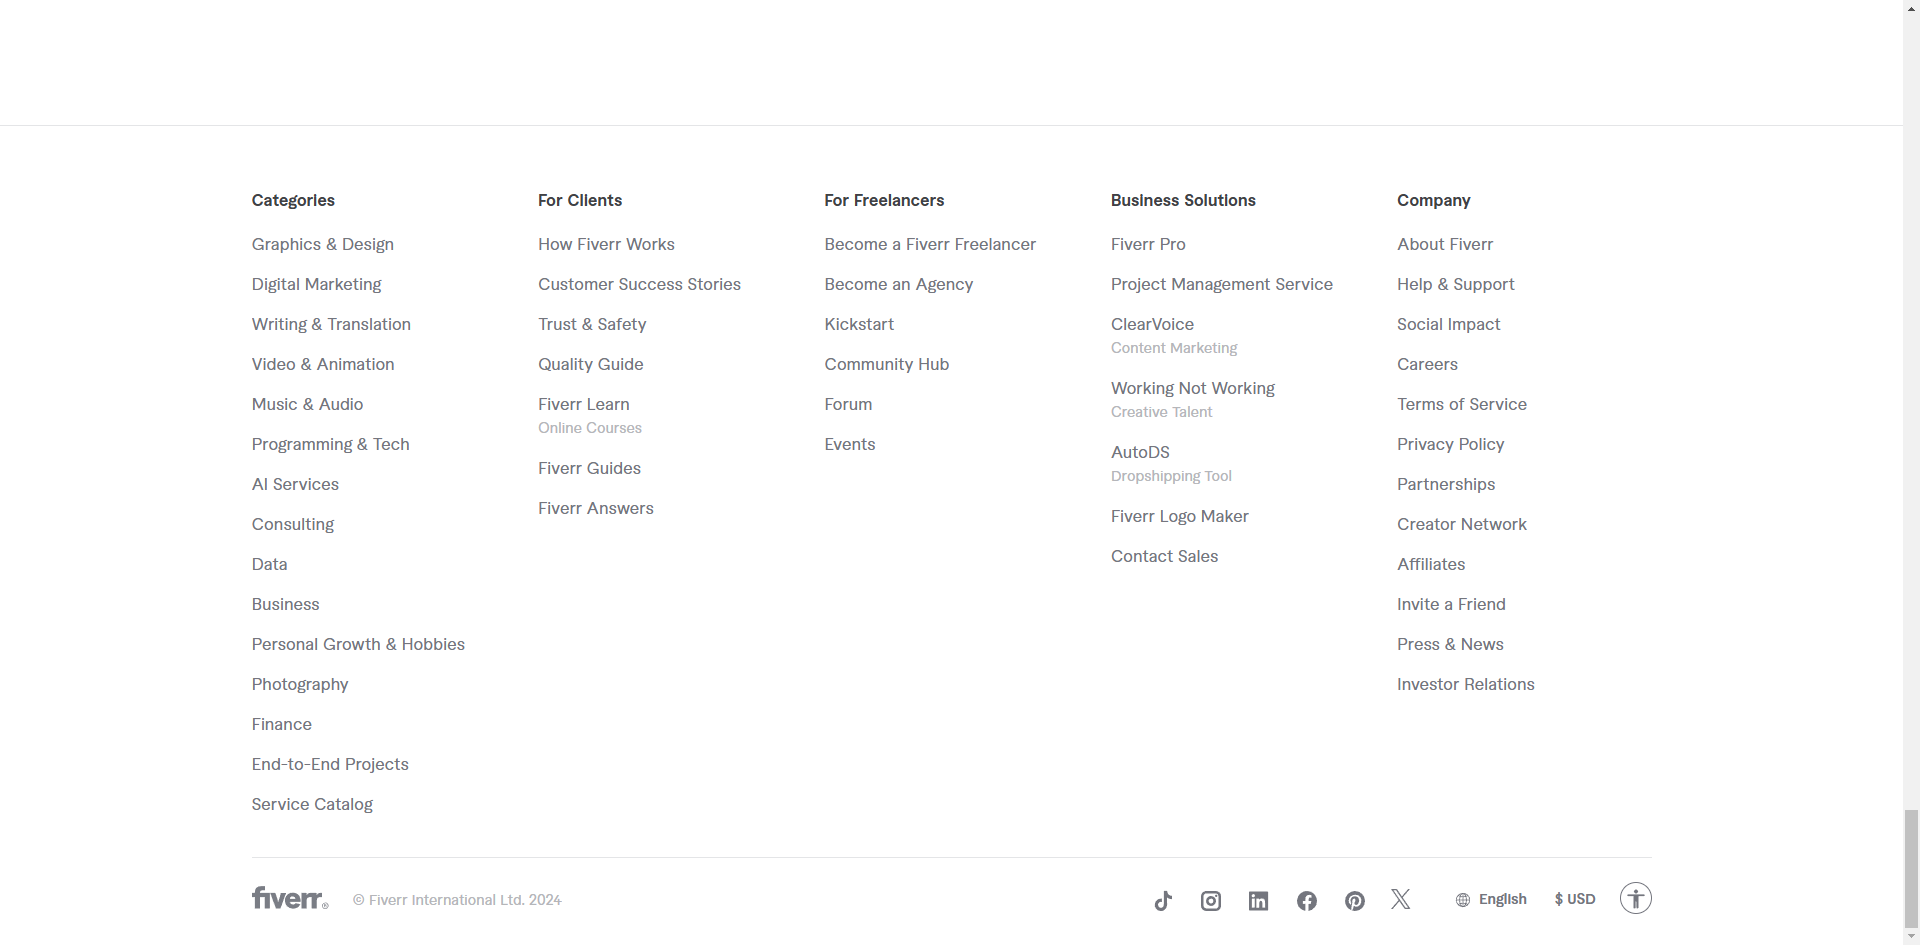Open Programming & Tech category
The height and width of the screenshot is (945, 1920).
point(331,444)
